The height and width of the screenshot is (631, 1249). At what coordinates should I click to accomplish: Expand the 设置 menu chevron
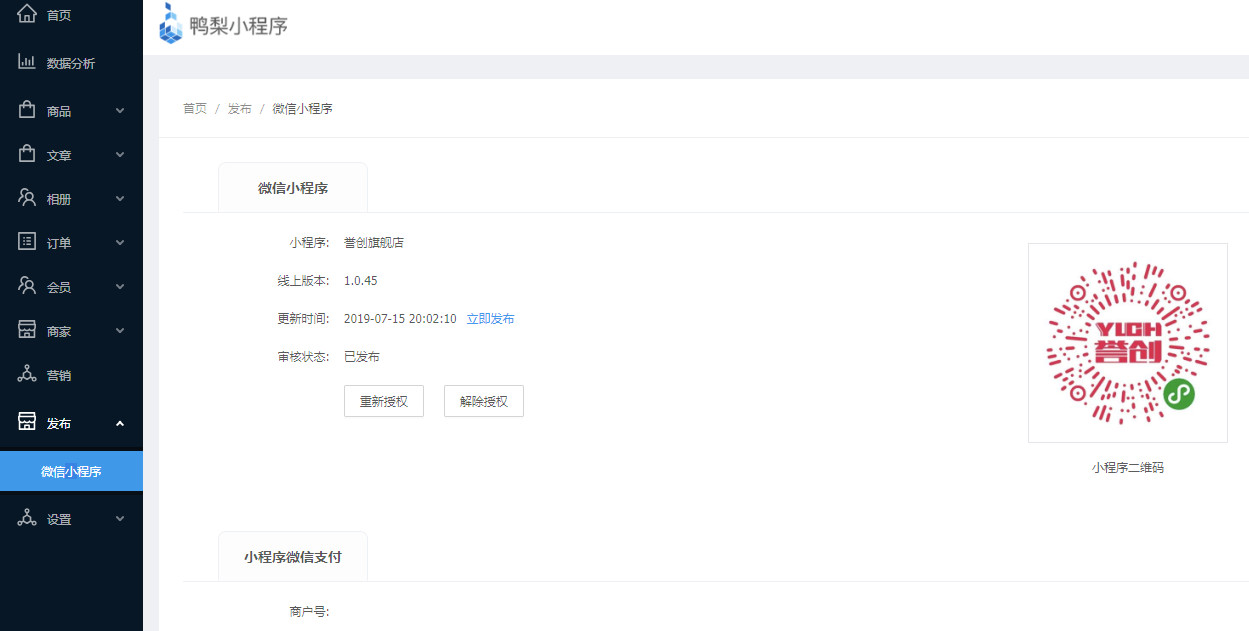coord(120,519)
